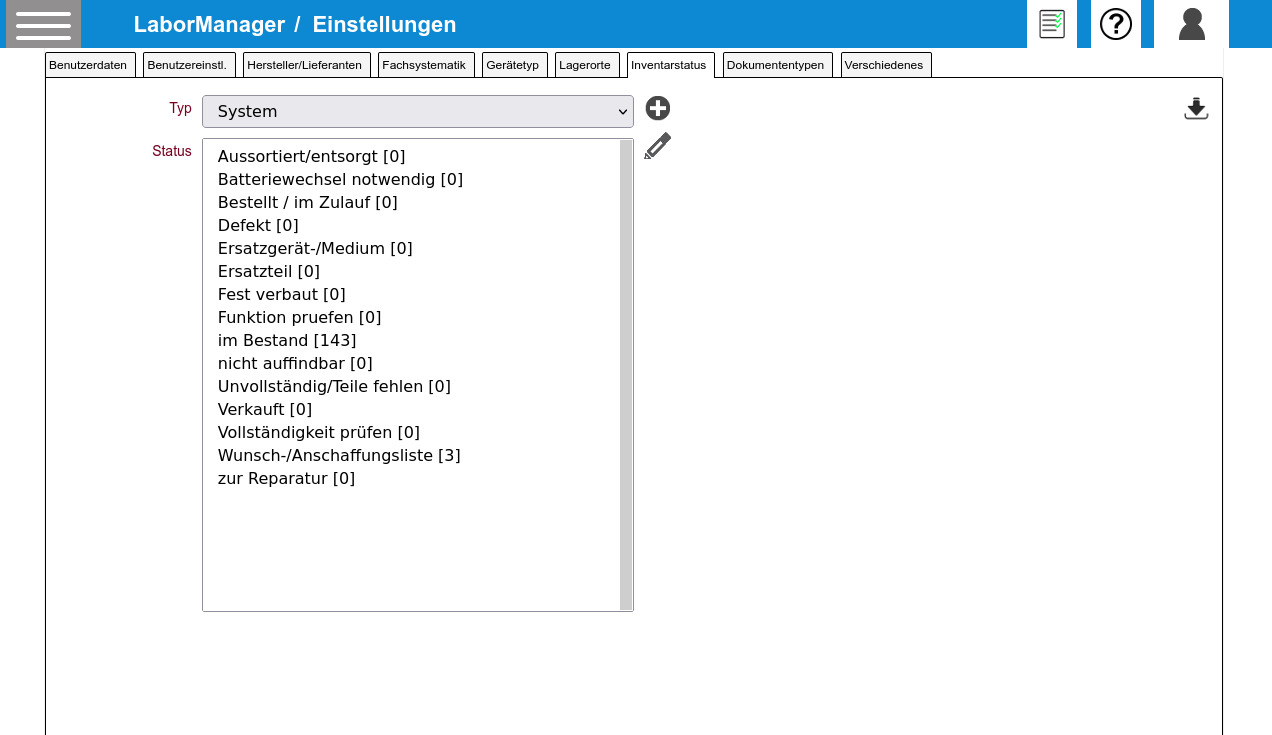Open the user profile icon
Viewport: 1272px width, 735px height.
click(x=1191, y=24)
